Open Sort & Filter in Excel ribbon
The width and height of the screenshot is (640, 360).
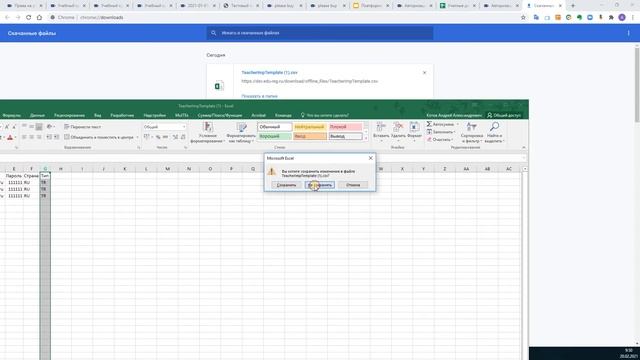[x=471, y=132]
